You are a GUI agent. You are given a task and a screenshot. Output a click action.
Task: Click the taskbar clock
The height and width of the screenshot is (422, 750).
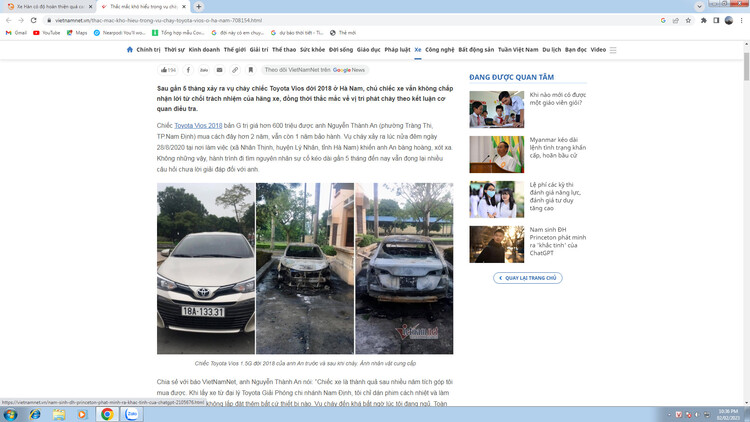point(728,414)
